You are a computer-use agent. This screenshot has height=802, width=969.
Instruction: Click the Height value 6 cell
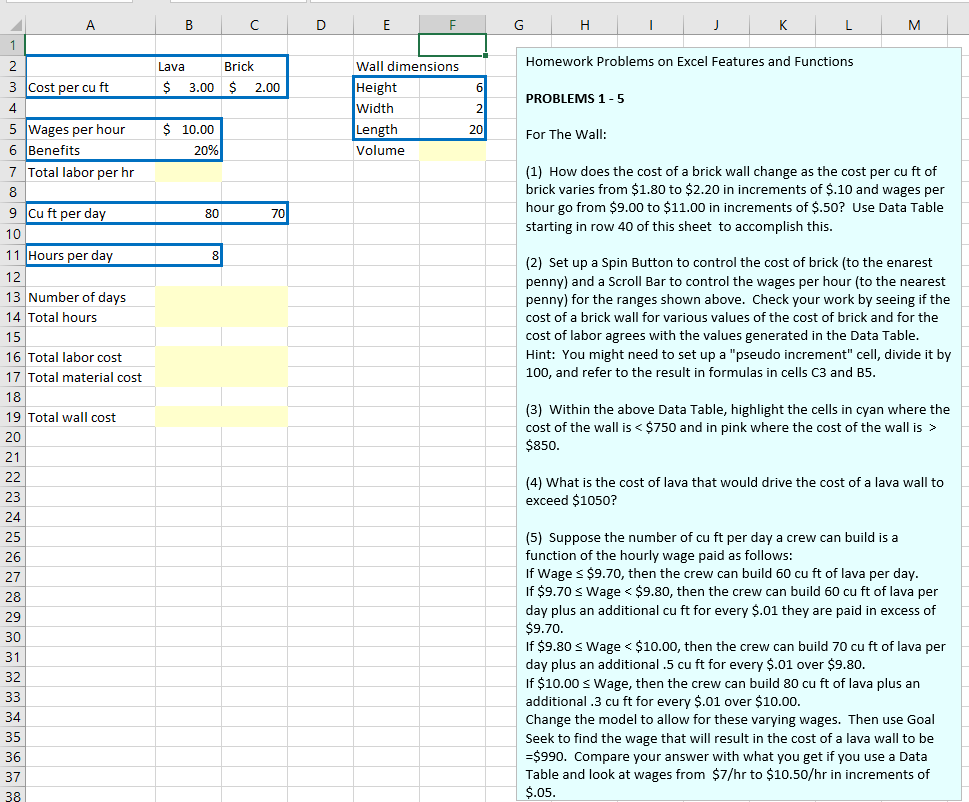452,87
